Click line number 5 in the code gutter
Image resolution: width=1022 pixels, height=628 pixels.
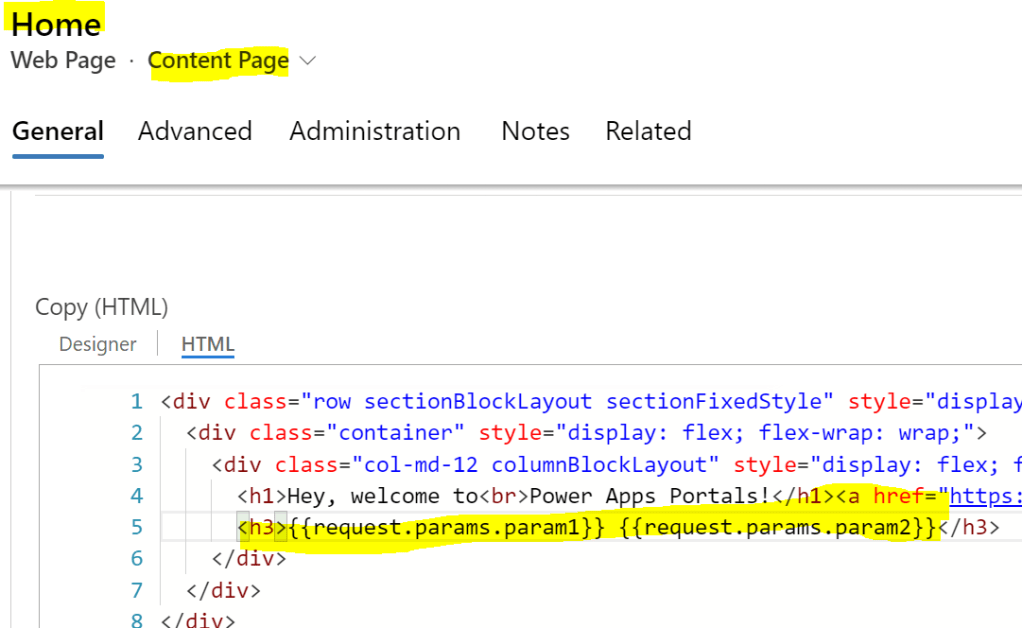(x=136, y=527)
